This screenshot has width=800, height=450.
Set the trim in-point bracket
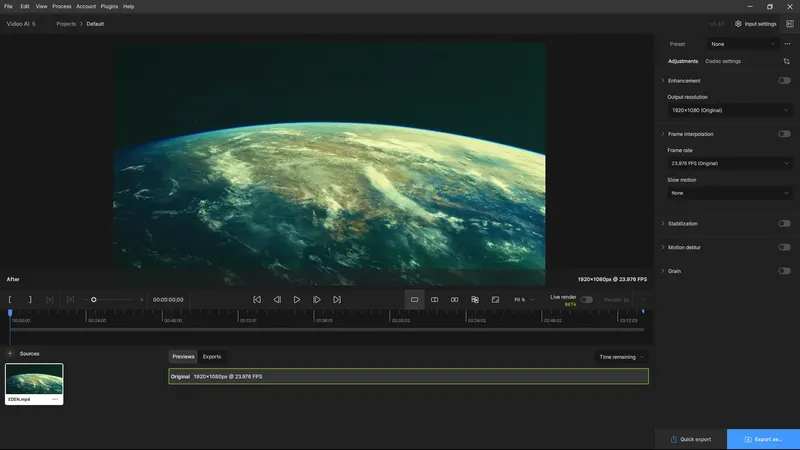[11, 299]
